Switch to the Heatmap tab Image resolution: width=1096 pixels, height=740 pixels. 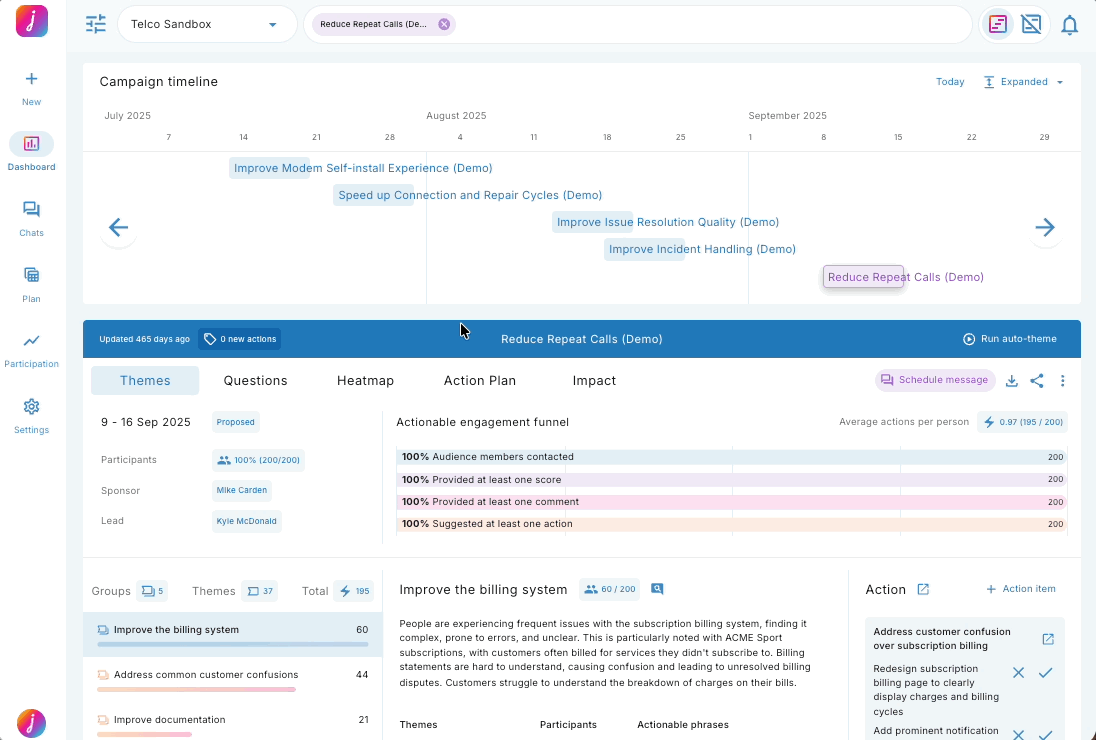(365, 381)
